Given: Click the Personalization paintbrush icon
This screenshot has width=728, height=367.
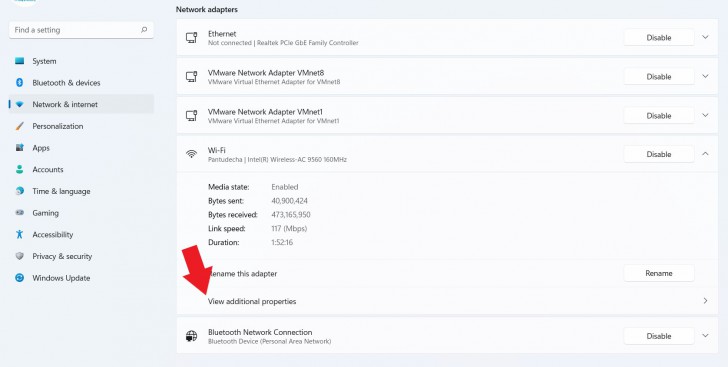Looking at the screenshot, I should click(x=20, y=126).
